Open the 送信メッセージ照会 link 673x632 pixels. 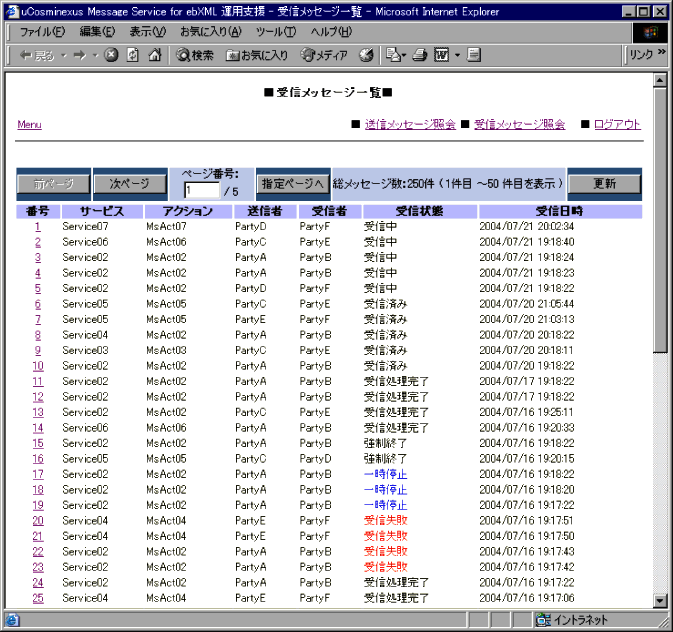click(410, 125)
